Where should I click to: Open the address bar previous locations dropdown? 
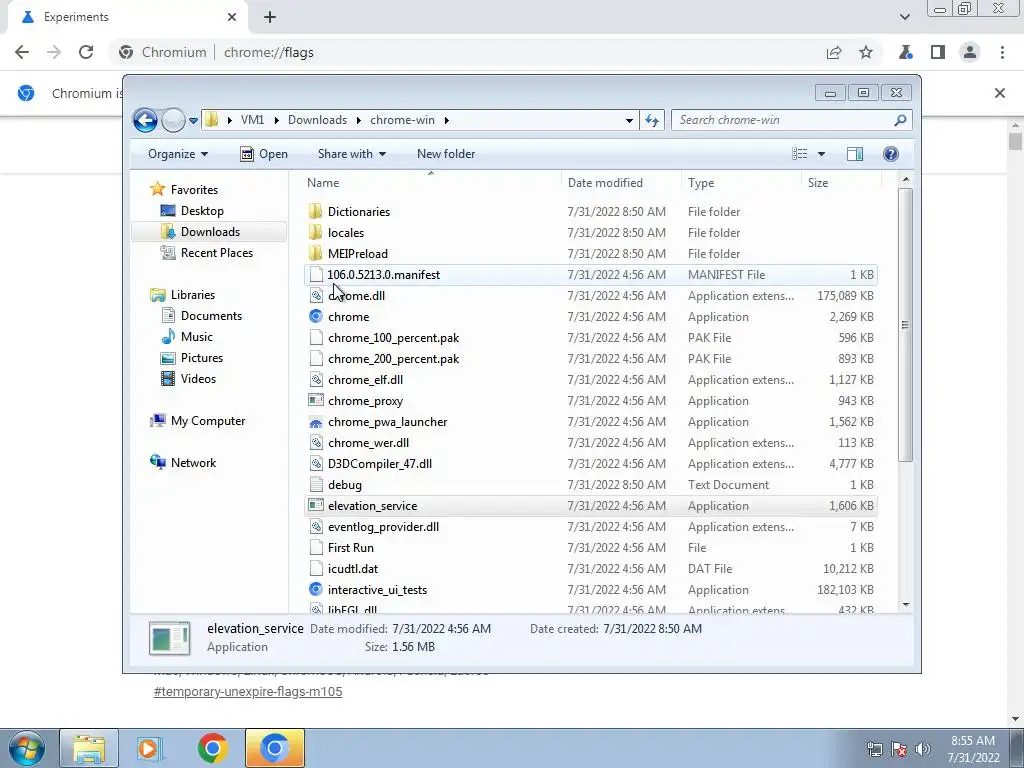pyautogui.click(x=629, y=120)
